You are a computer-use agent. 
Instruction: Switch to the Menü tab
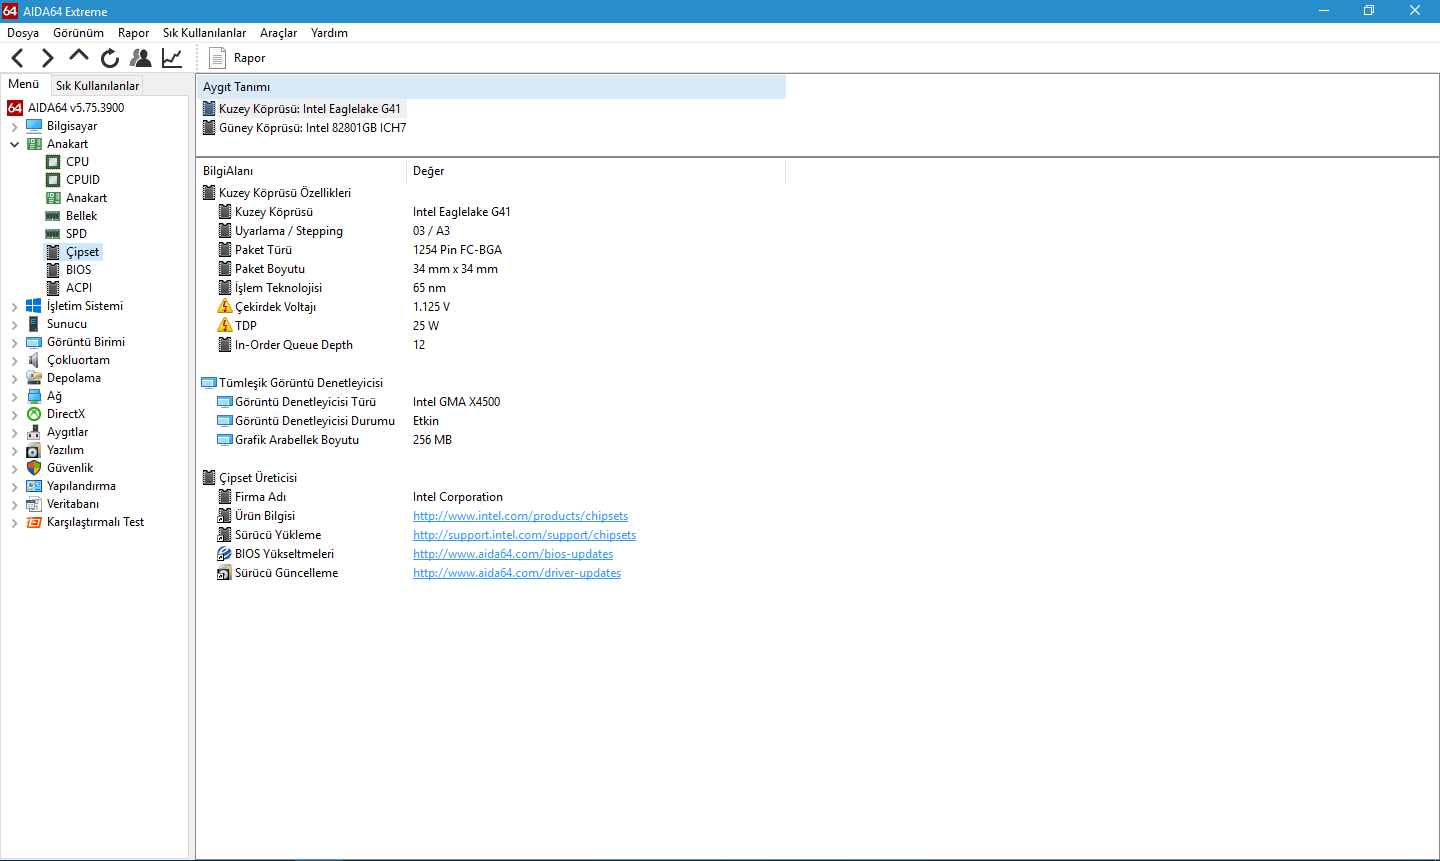(x=24, y=84)
